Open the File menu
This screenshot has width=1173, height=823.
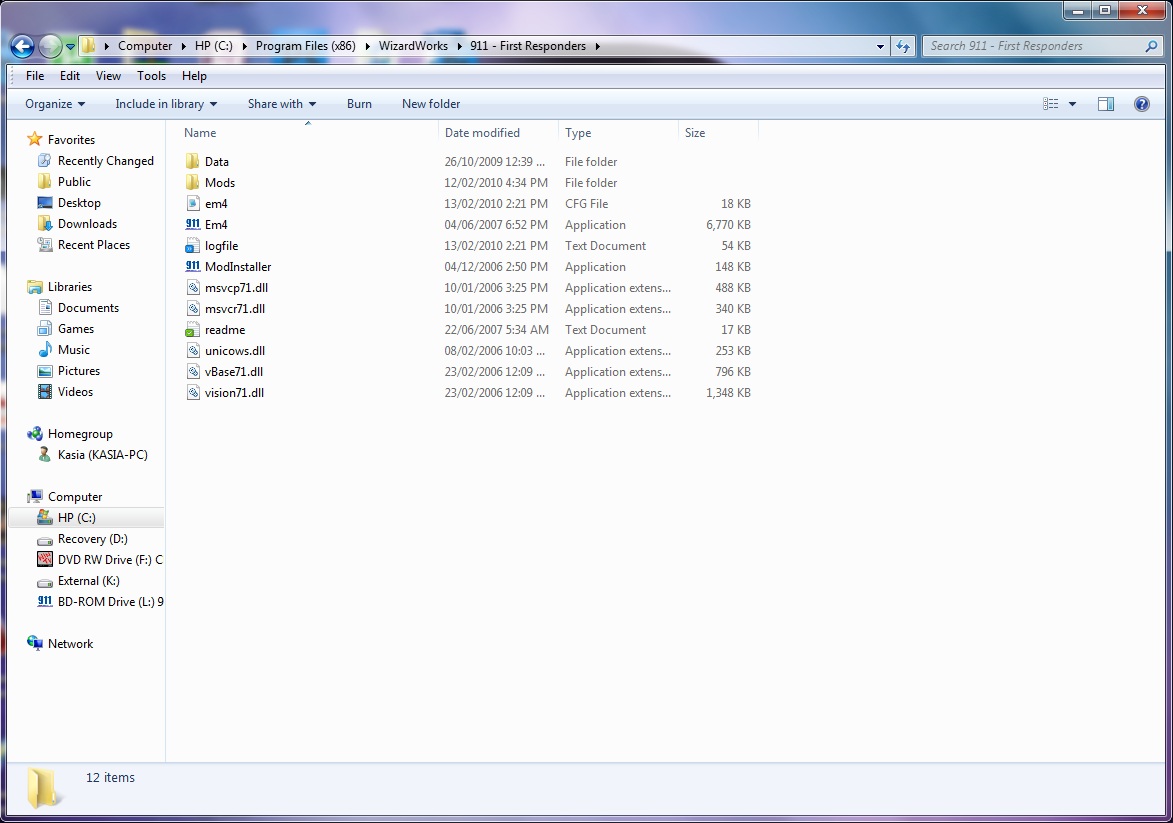(x=35, y=76)
